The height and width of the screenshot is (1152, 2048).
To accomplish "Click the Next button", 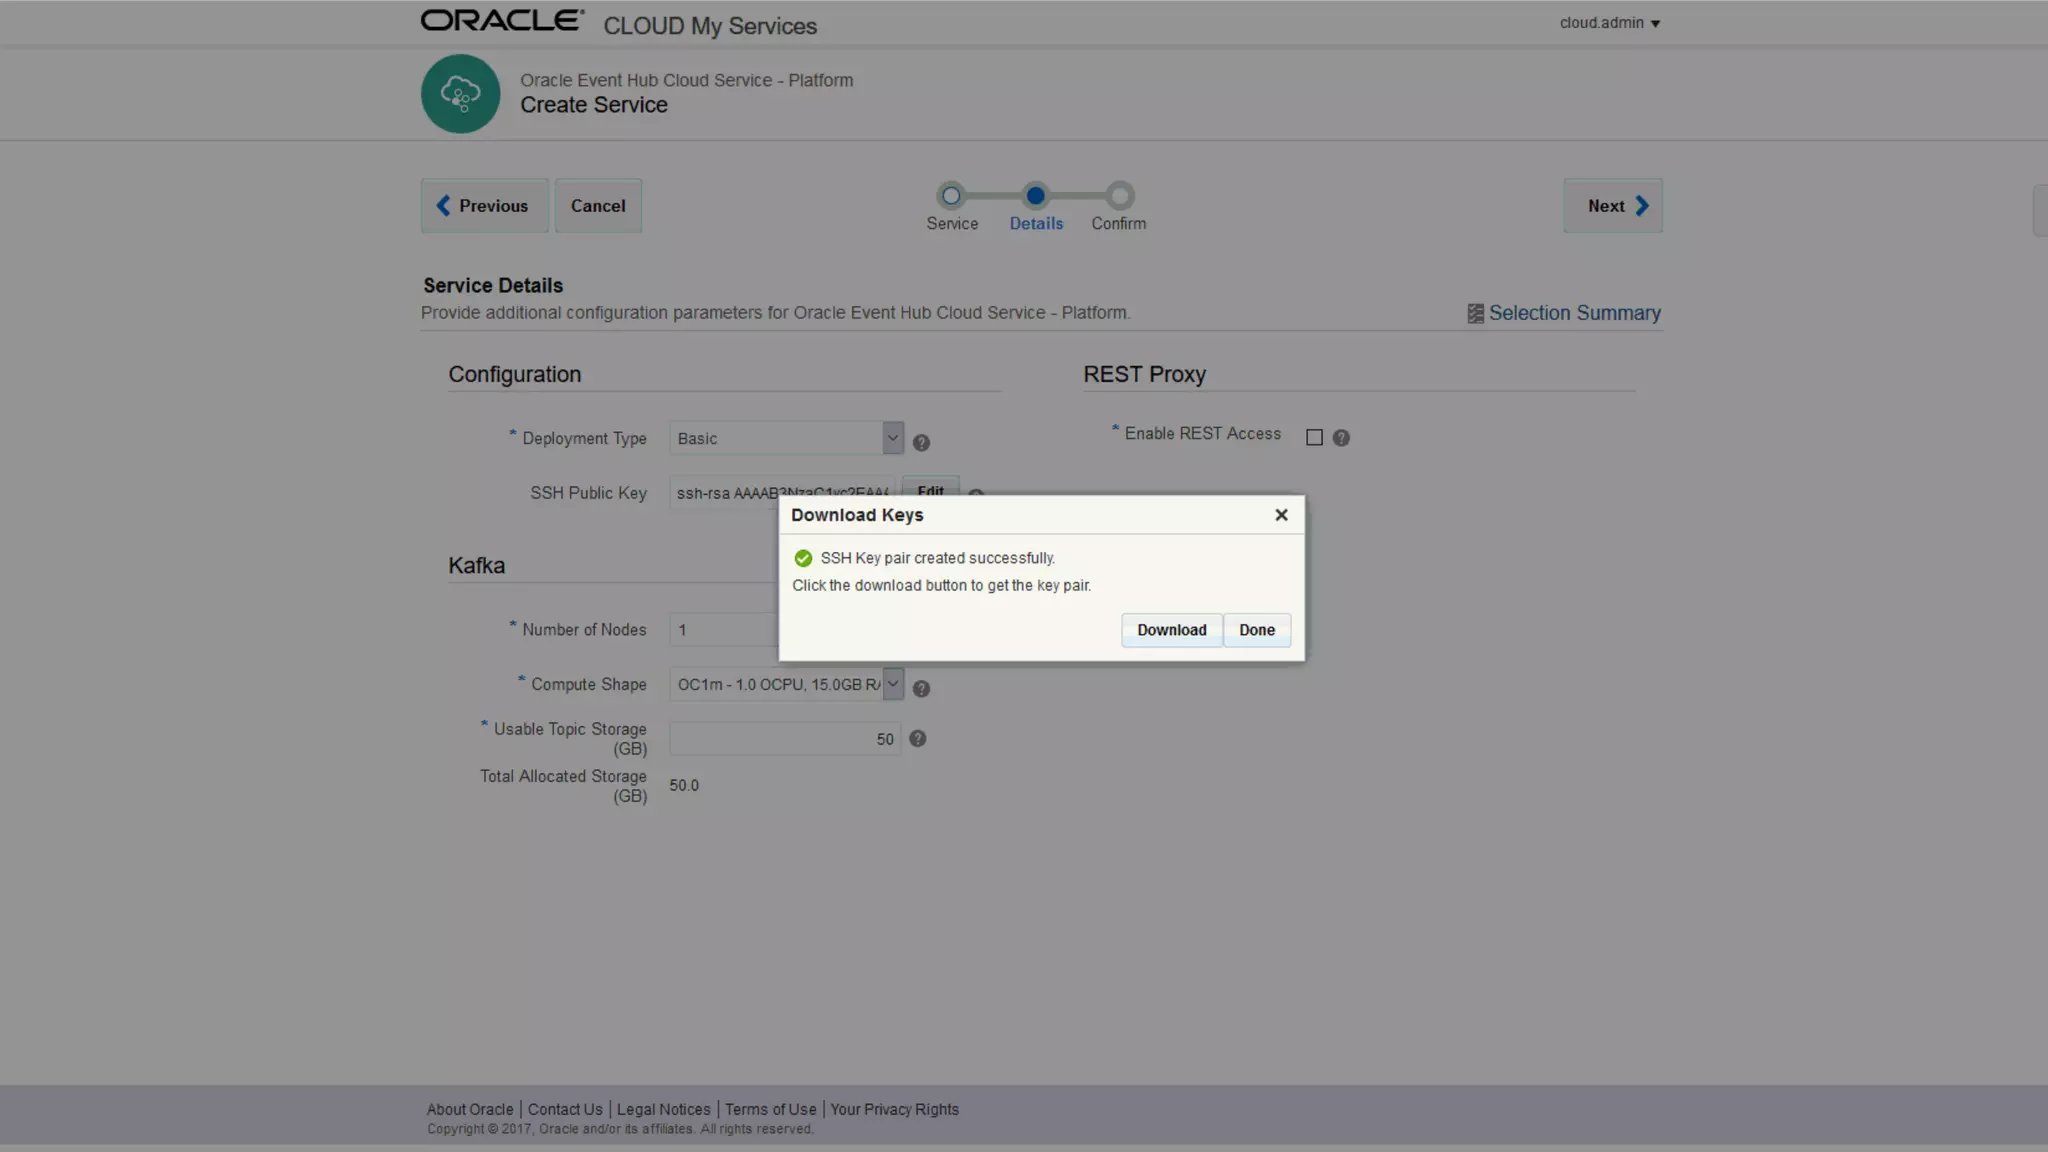I will click(1612, 206).
